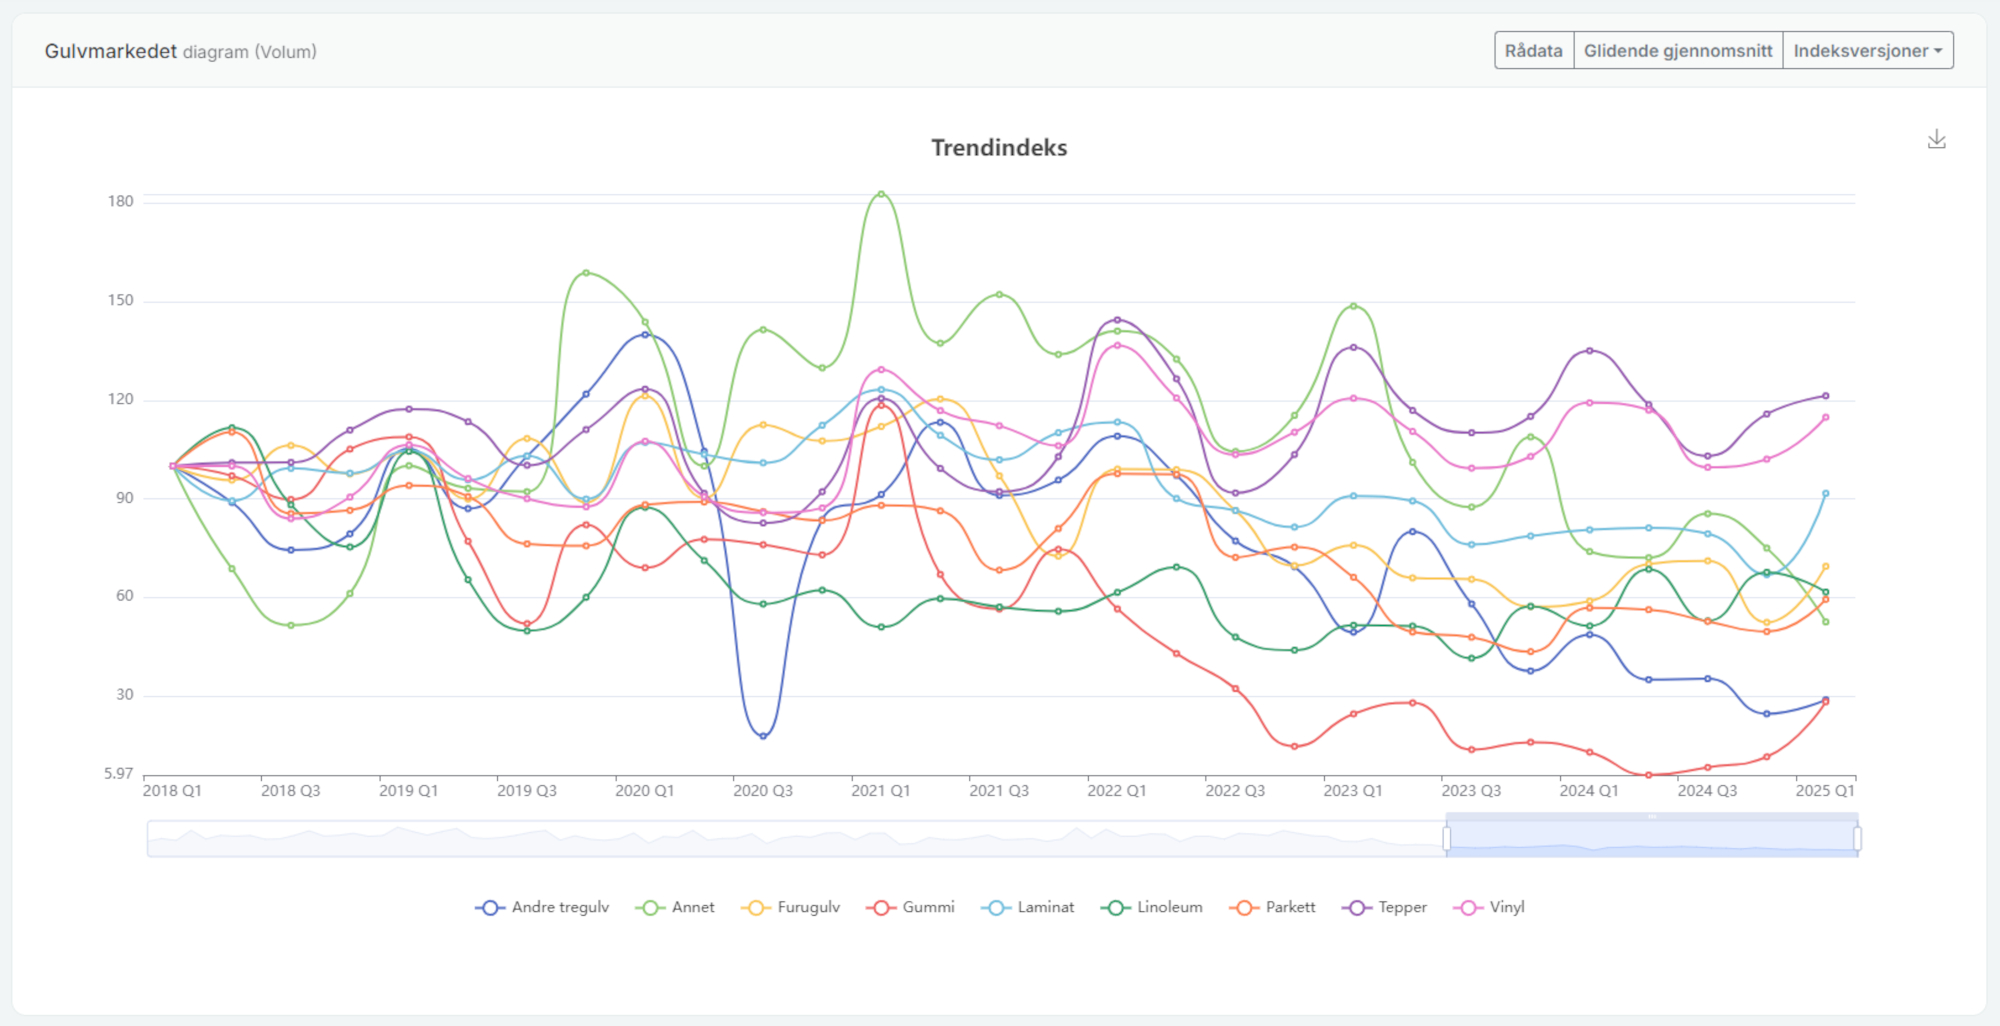2000x1026 pixels.
Task: Click the Laminat legend marker icon
Action: pyautogui.click(x=996, y=908)
